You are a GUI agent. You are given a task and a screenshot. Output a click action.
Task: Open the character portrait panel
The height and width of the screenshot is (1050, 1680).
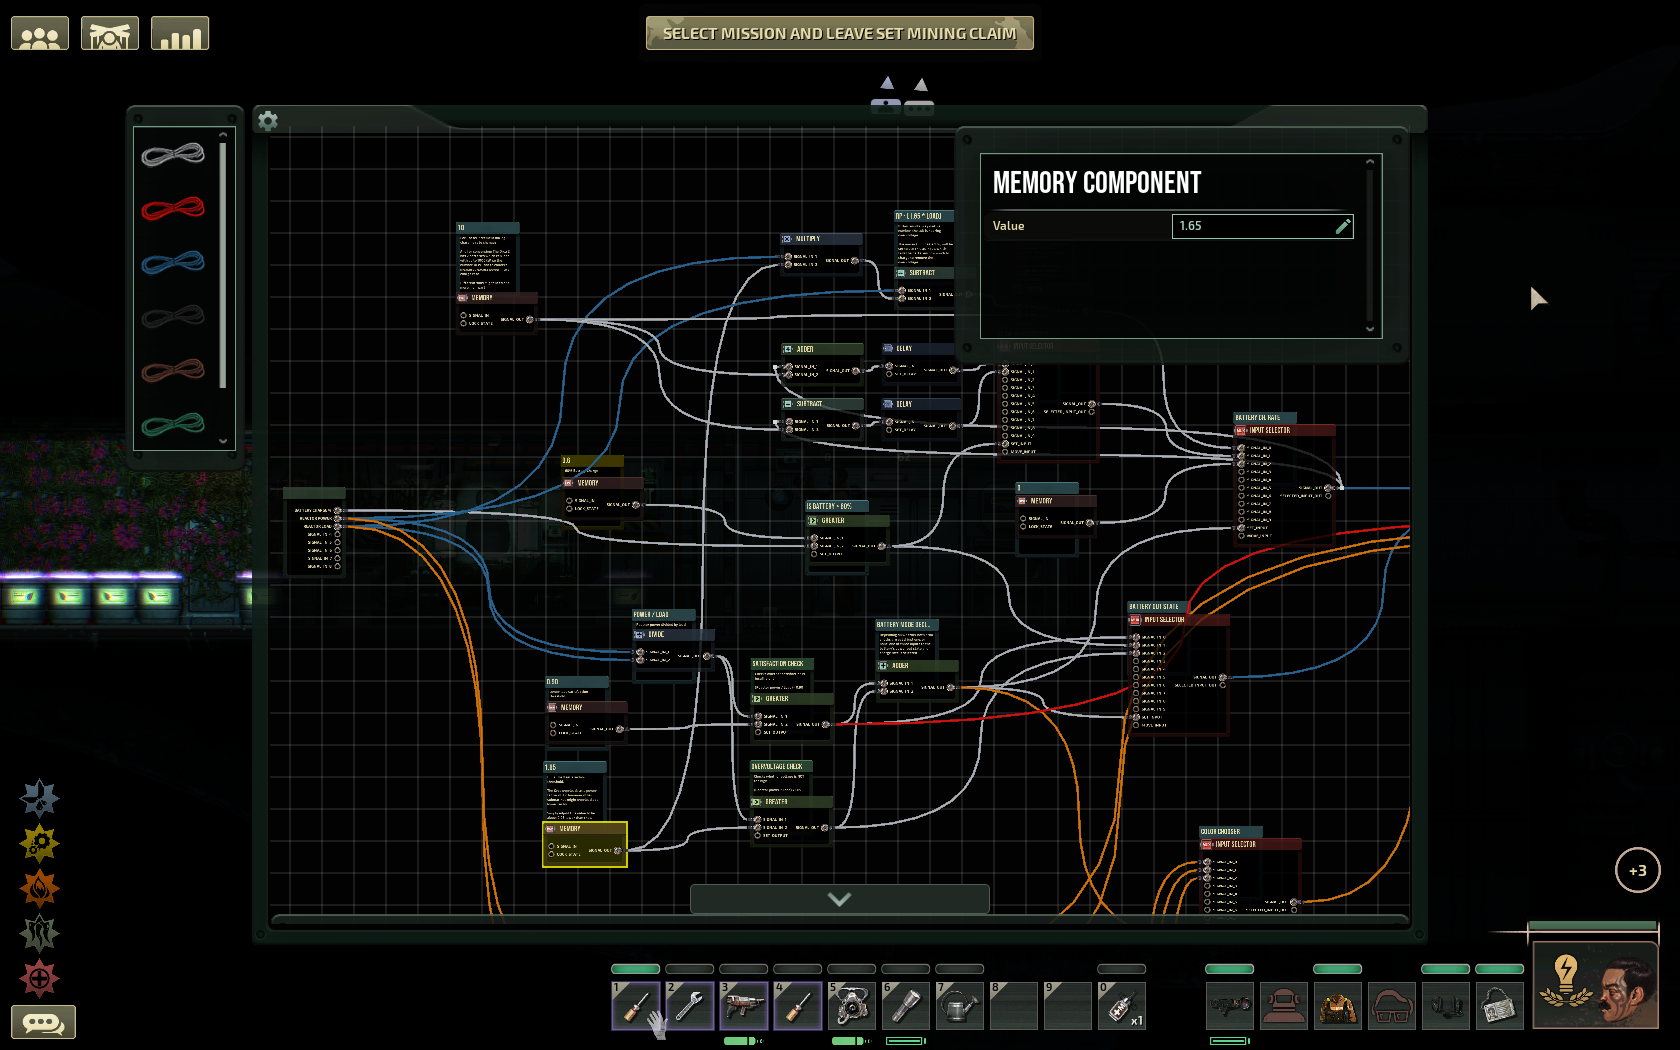[x=1596, y=985]
